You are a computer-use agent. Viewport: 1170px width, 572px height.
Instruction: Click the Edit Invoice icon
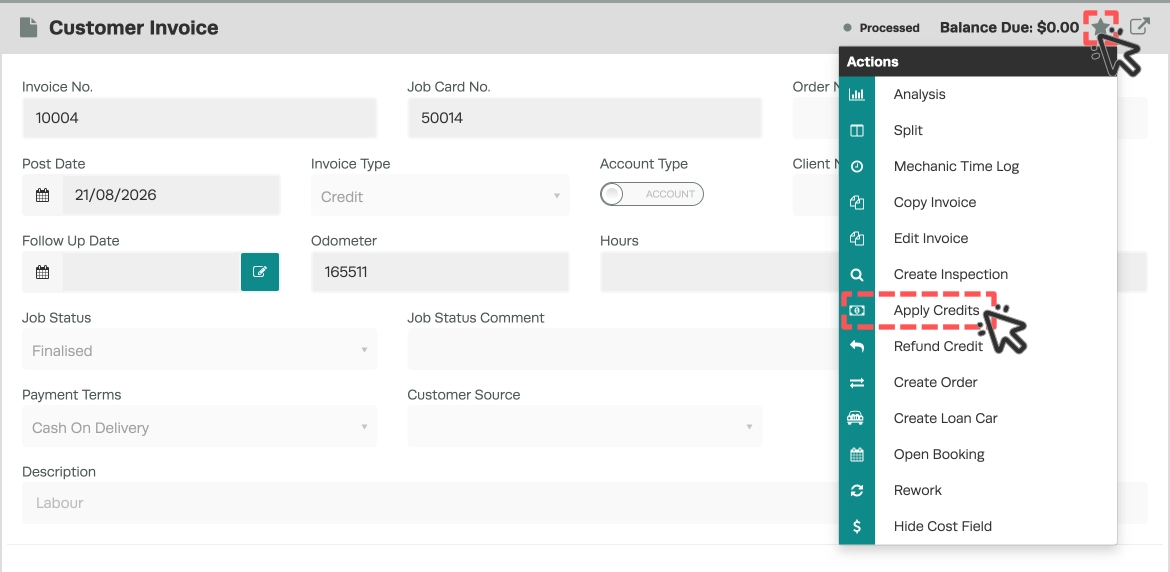857,239
